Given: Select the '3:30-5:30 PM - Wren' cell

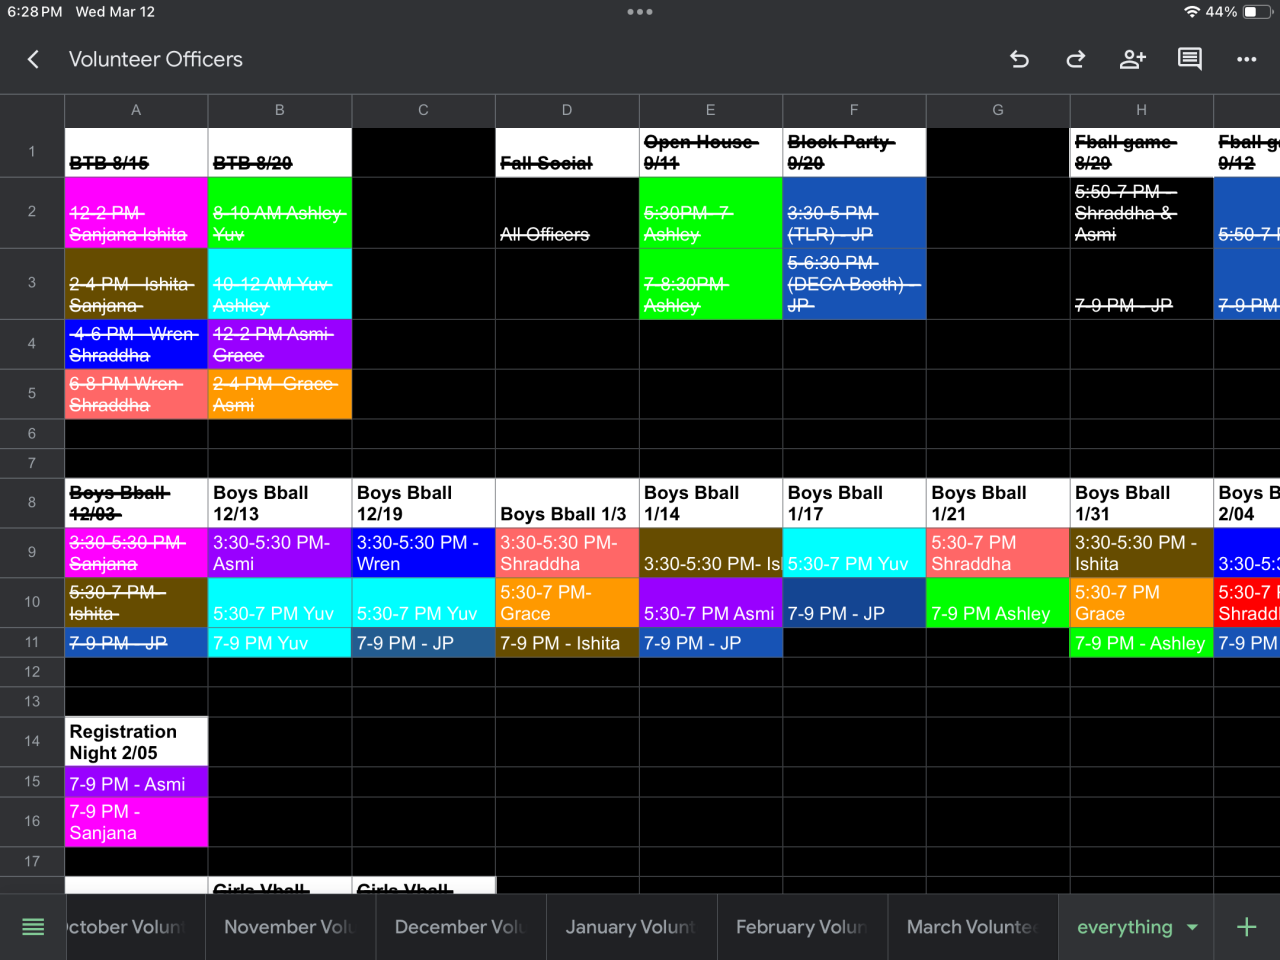Looking at the screenshot, I should click(x=423, y=553).
